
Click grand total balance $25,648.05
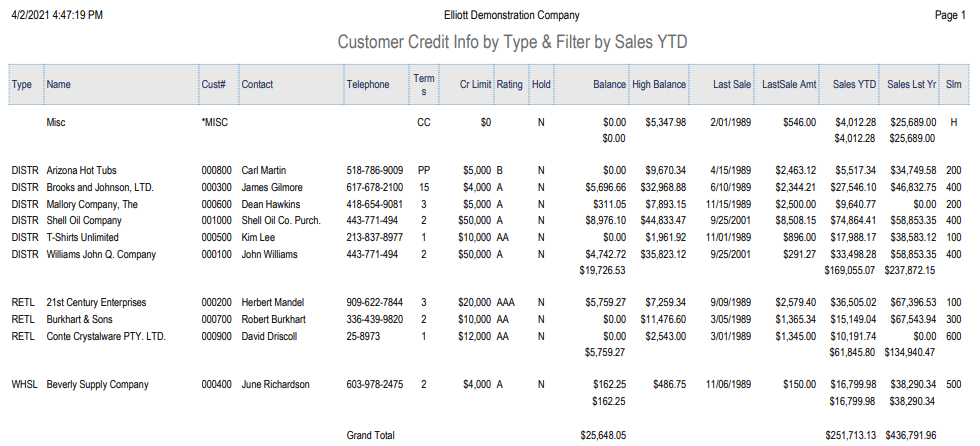tap(603, 435)
